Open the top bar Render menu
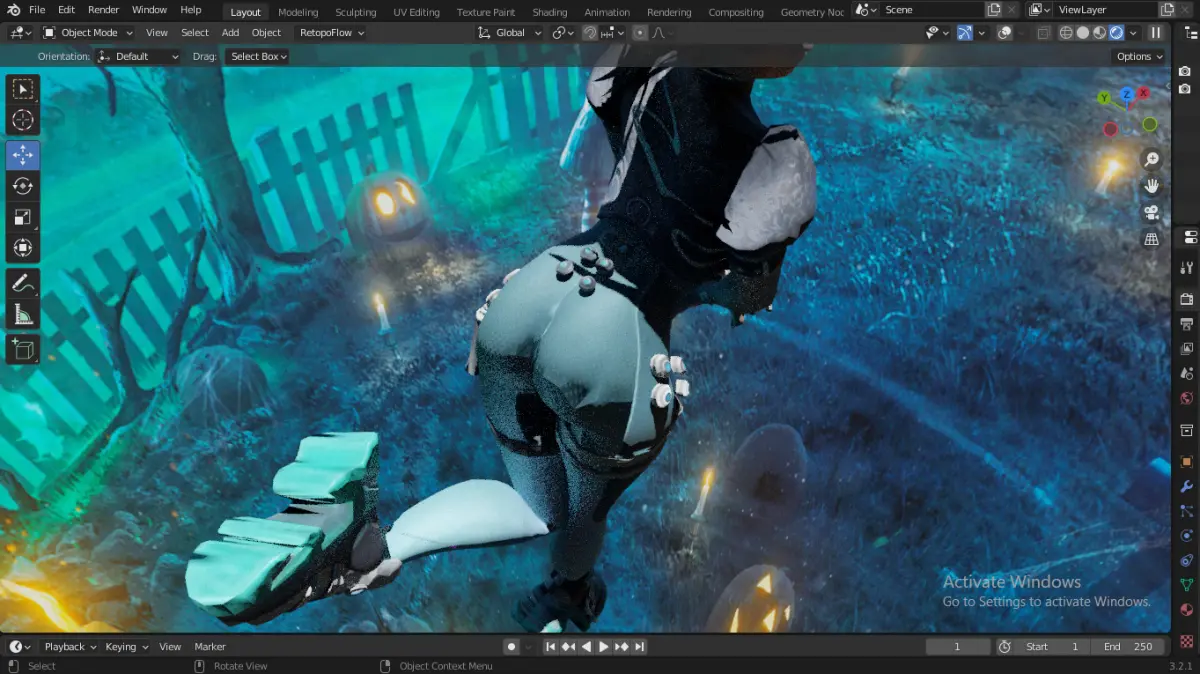1200x674 pixels. click(x=103, y=10)
